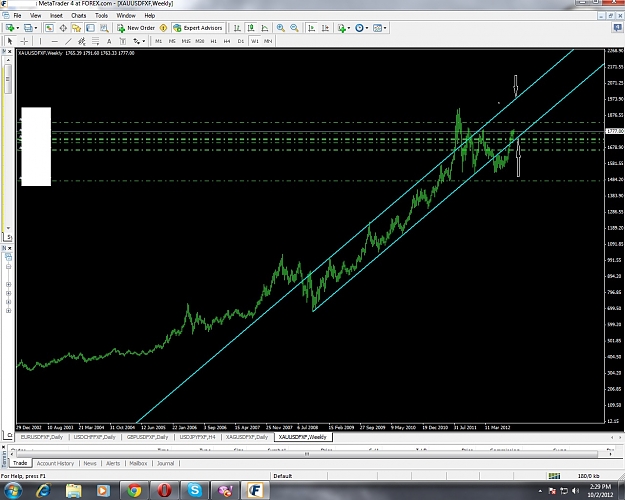Open MetaEditor with the yellow diamond icon

tap(163, 28)
